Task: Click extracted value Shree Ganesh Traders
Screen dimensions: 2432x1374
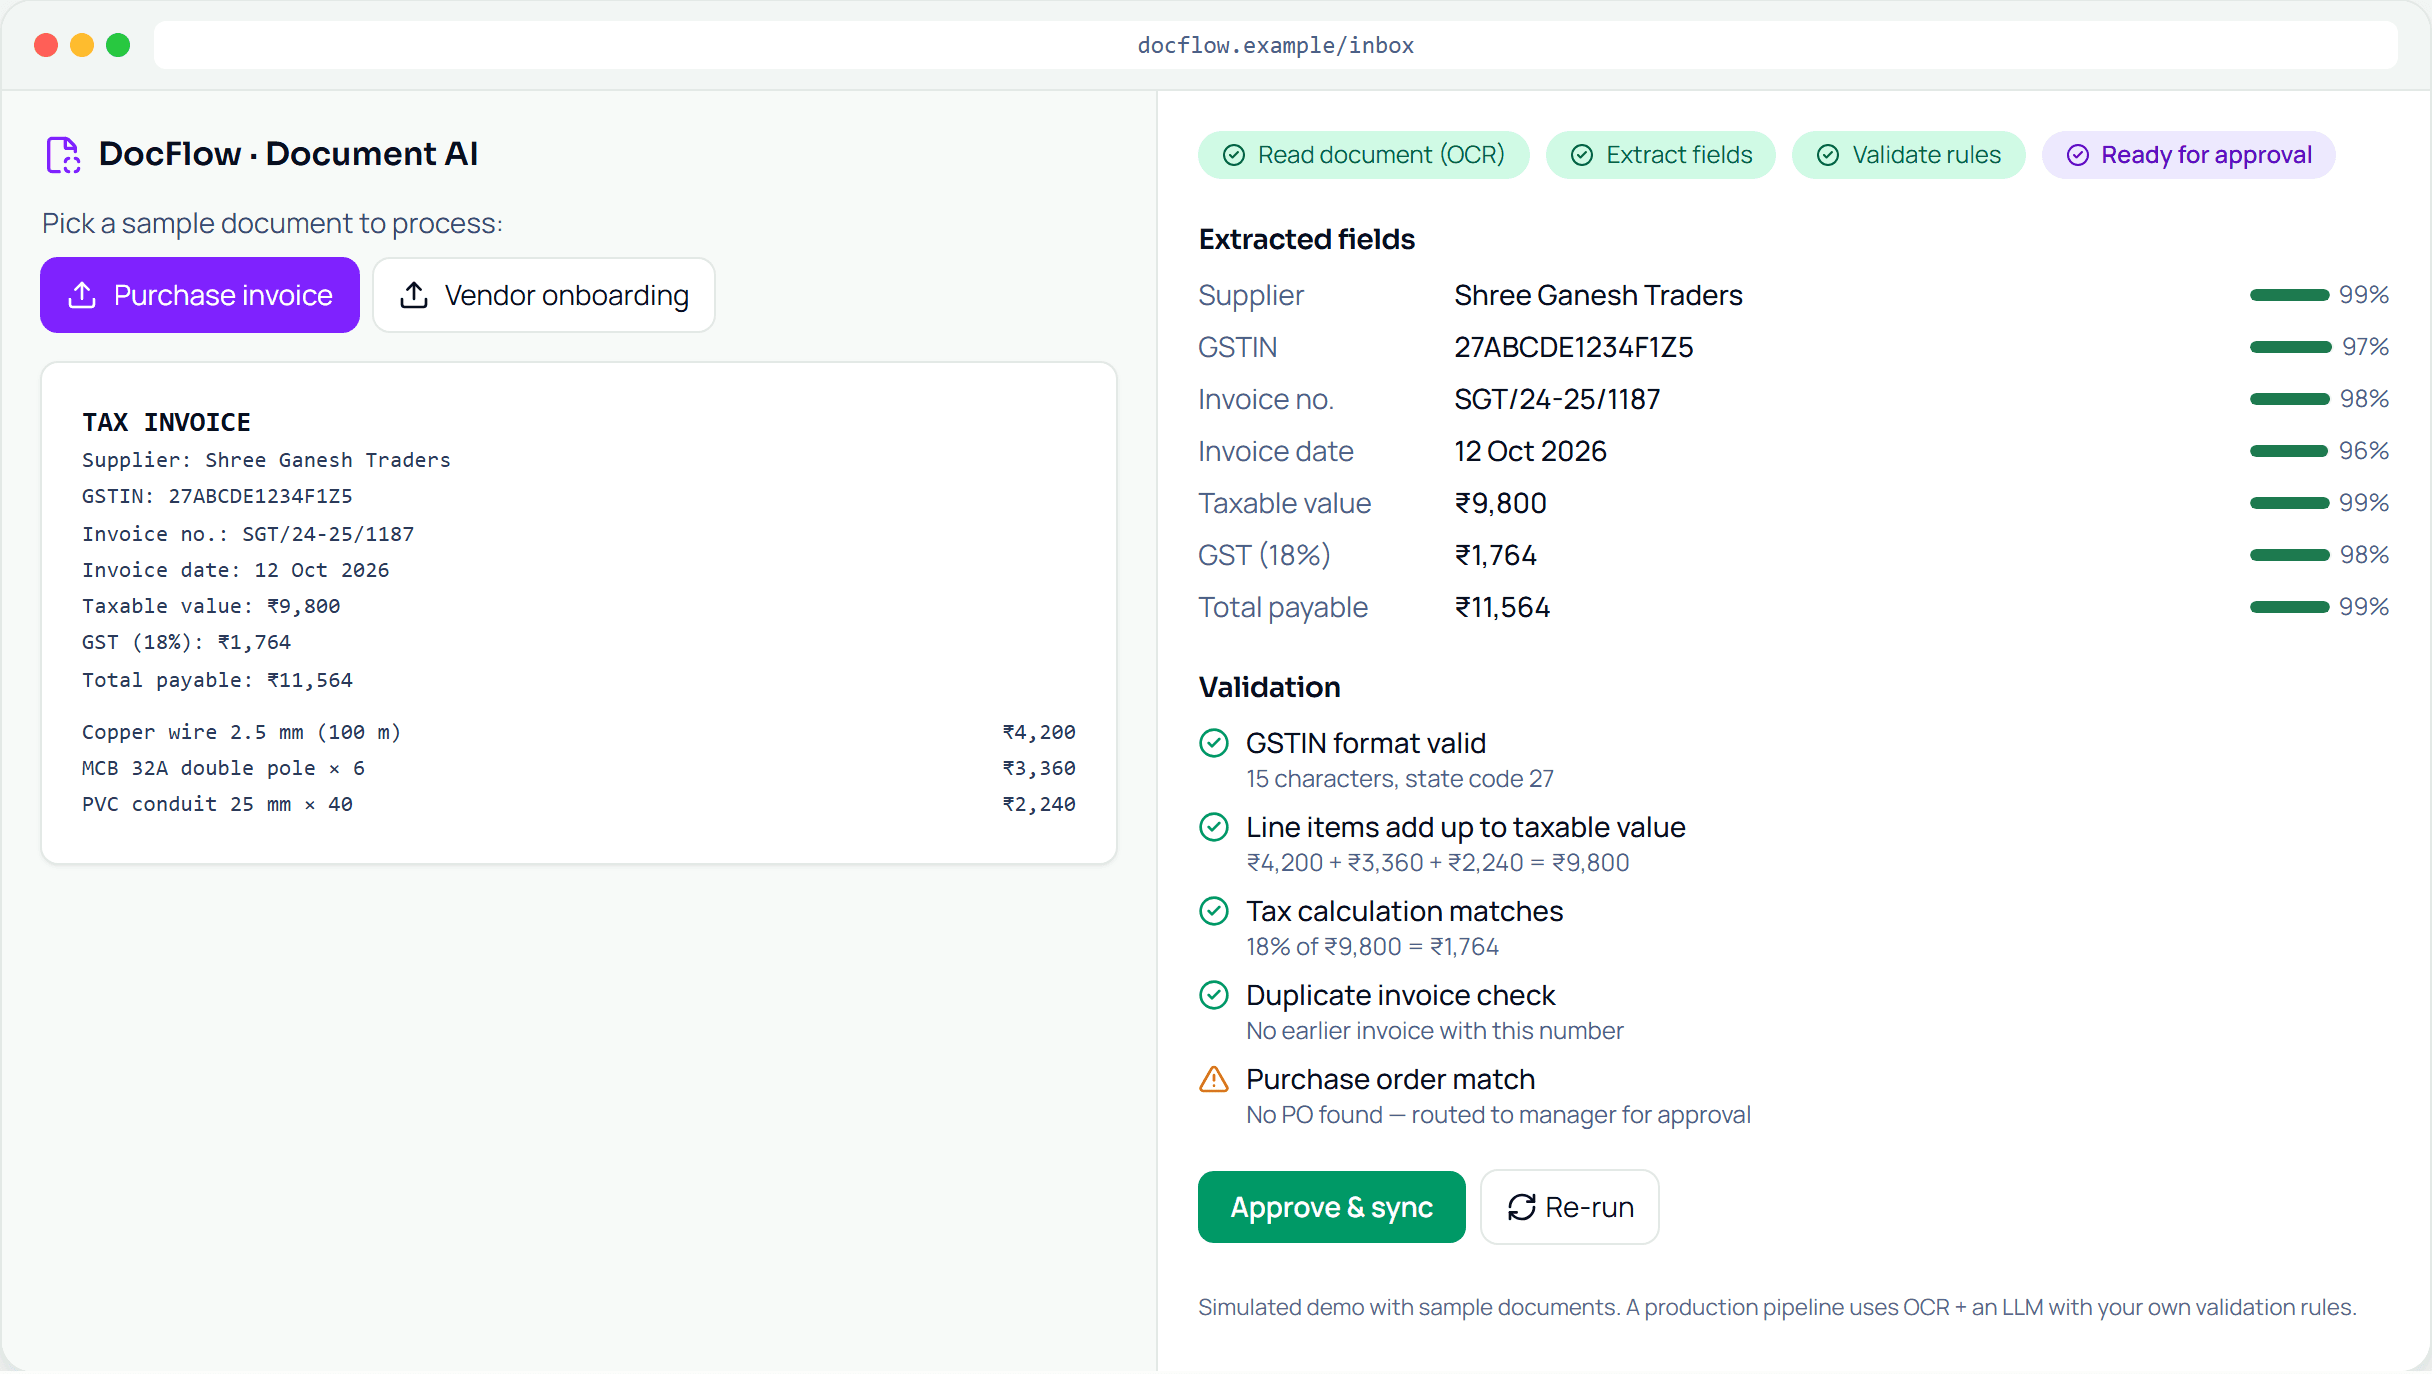Action: click(x=1598, y=295)
